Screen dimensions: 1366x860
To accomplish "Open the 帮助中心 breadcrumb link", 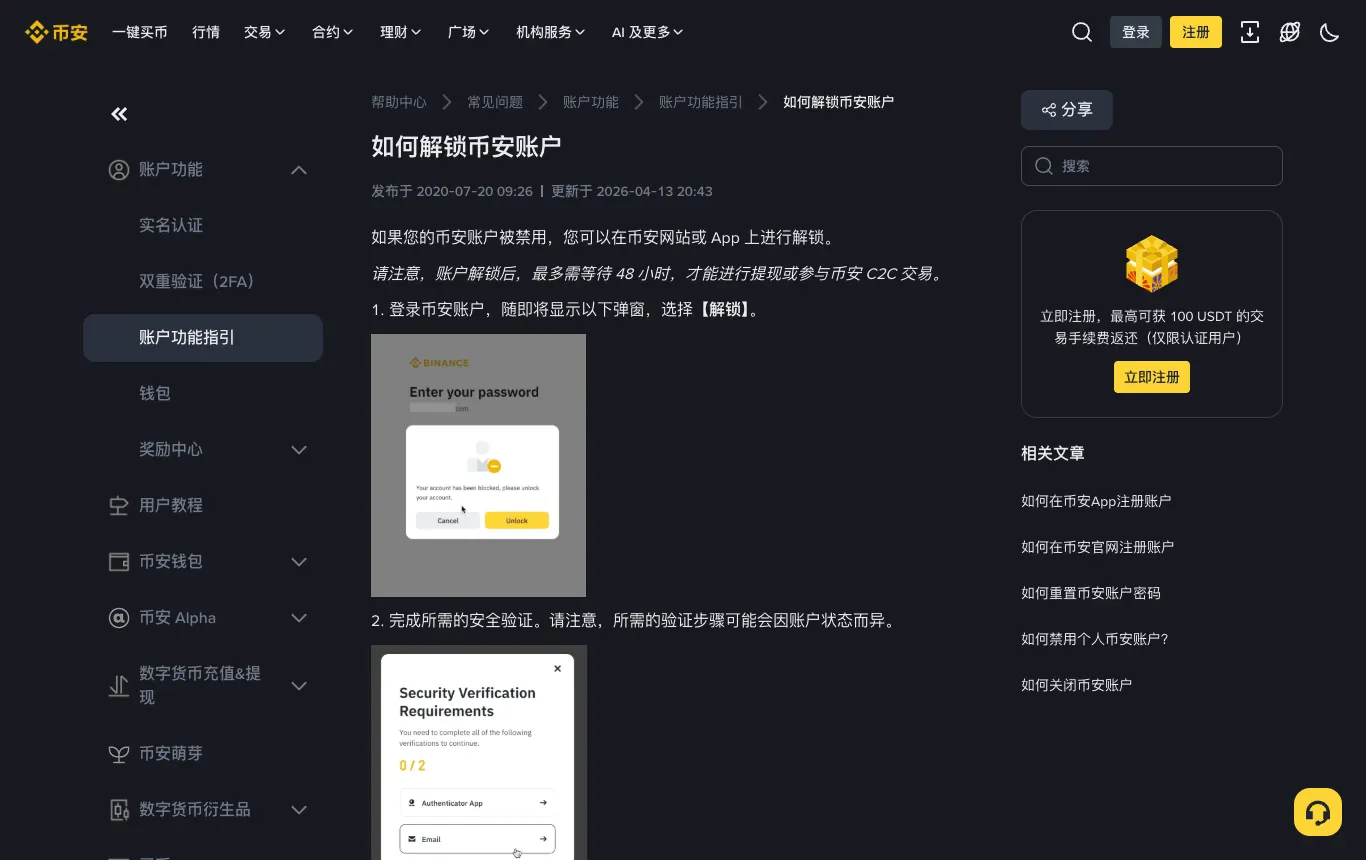I will (399, 102).
